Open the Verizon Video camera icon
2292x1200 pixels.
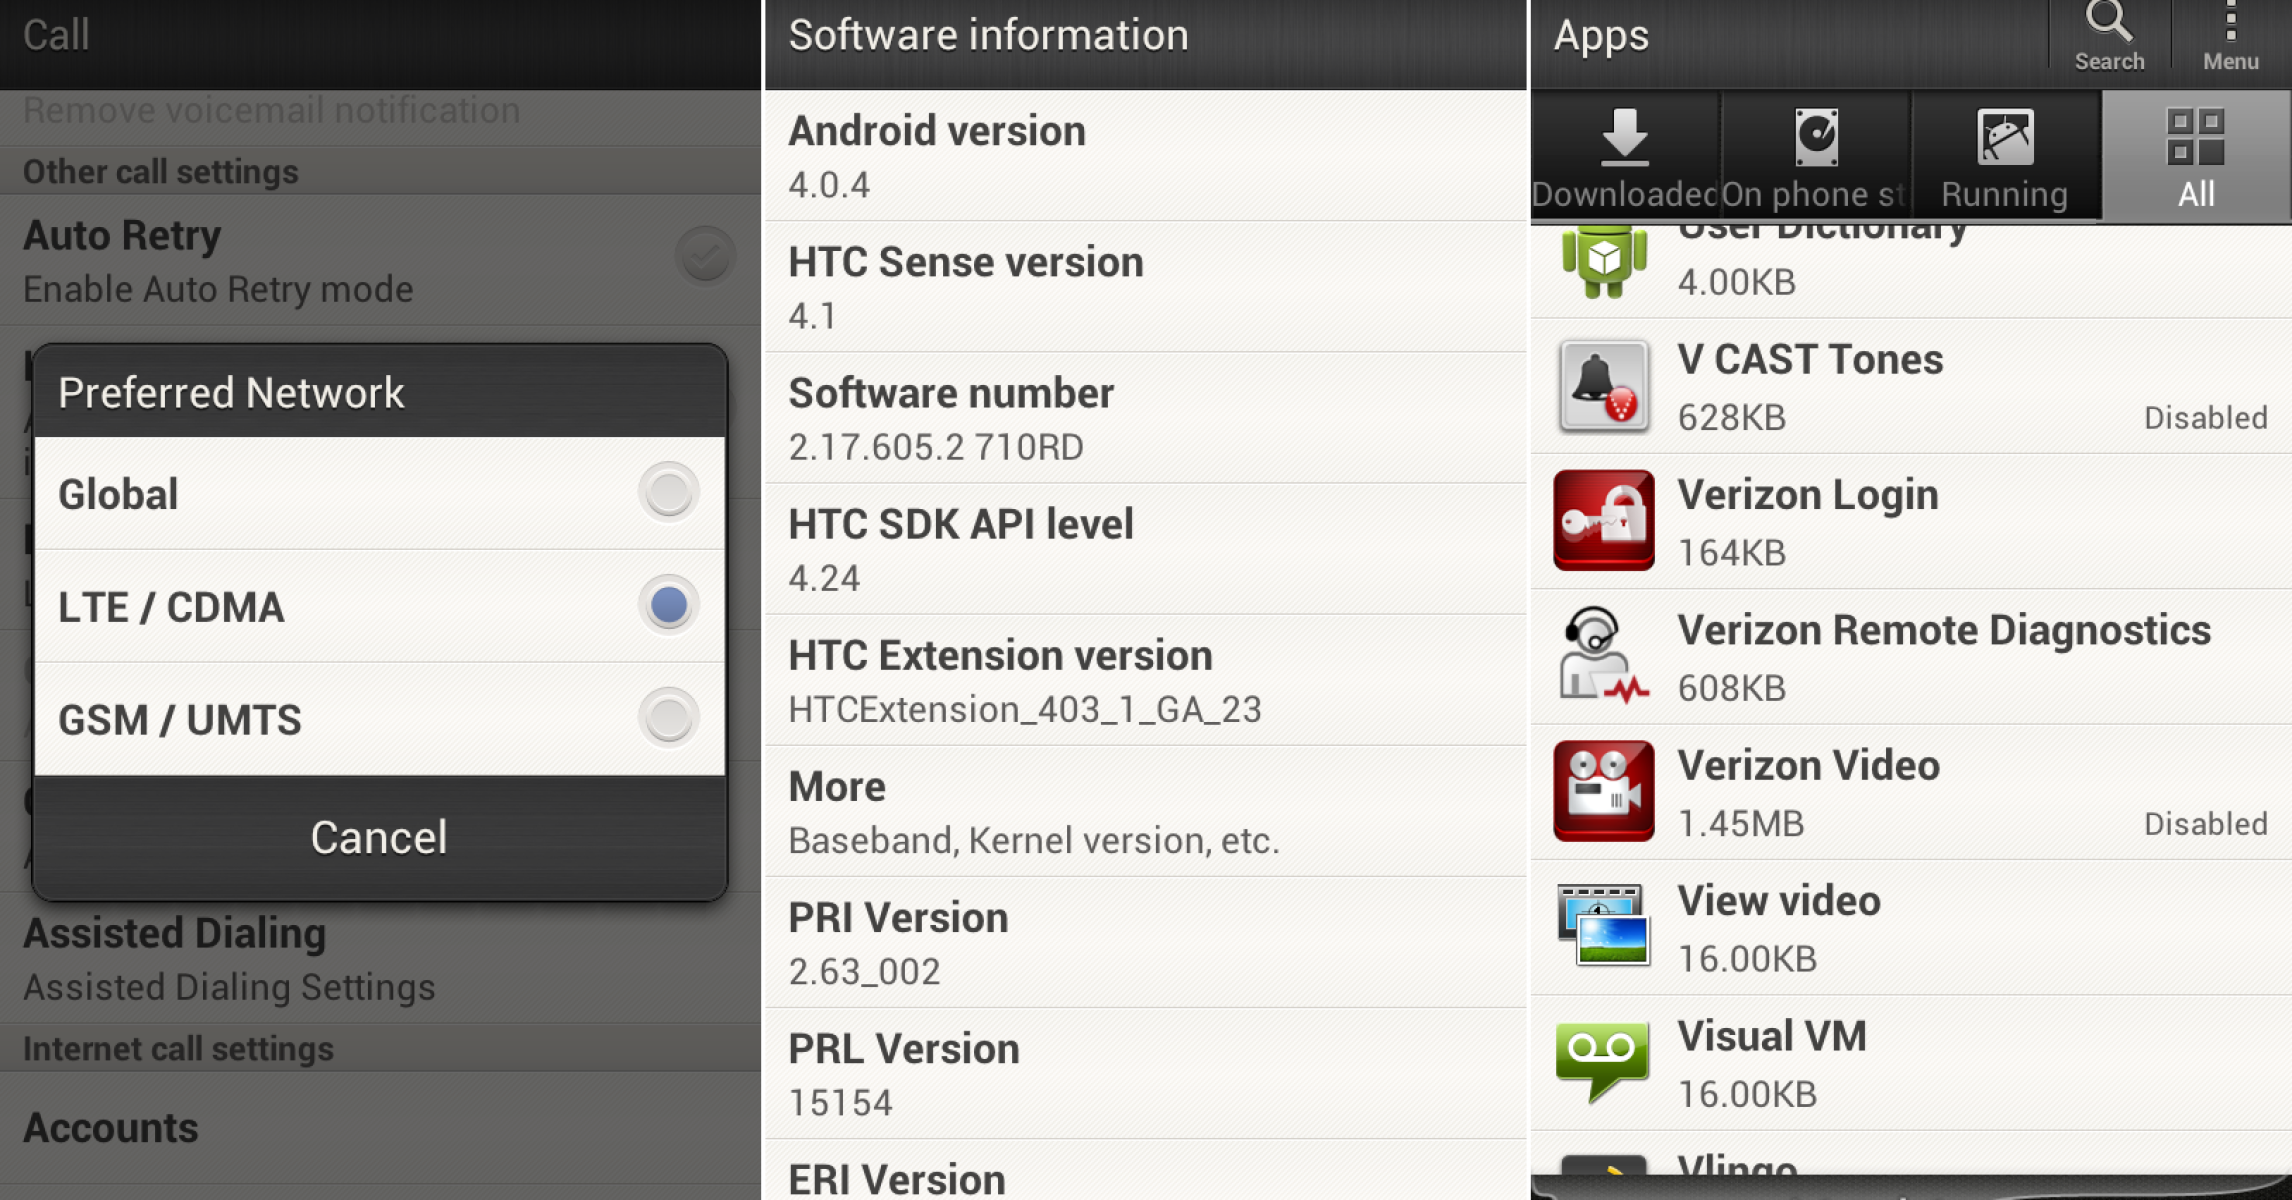point(1603,791)
